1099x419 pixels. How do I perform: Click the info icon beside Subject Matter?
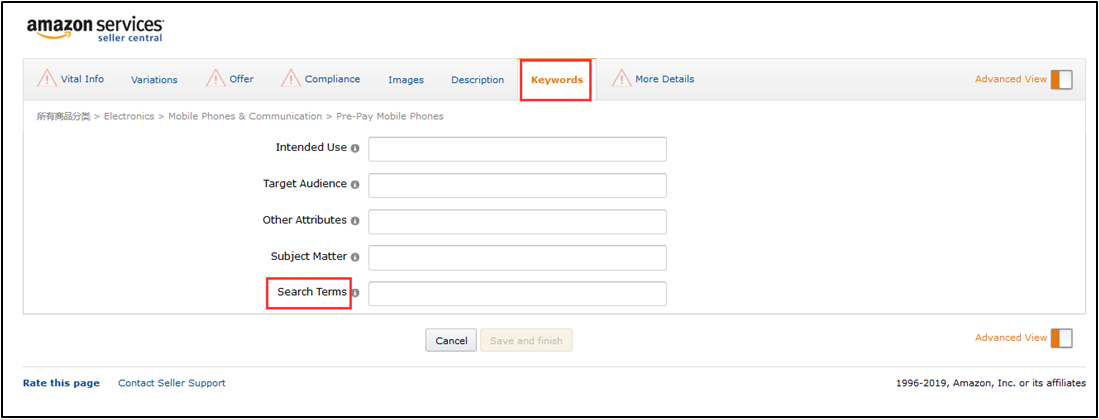[355, 257]
